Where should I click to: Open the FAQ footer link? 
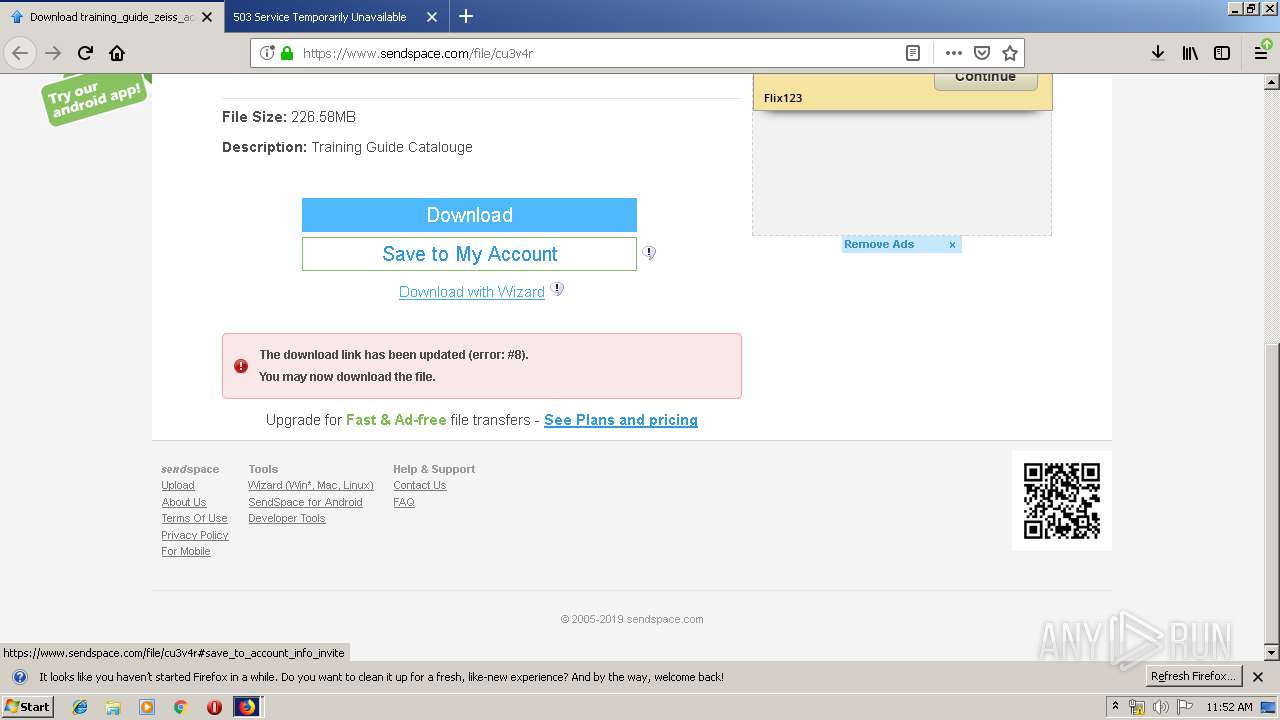tap(404, 502)
